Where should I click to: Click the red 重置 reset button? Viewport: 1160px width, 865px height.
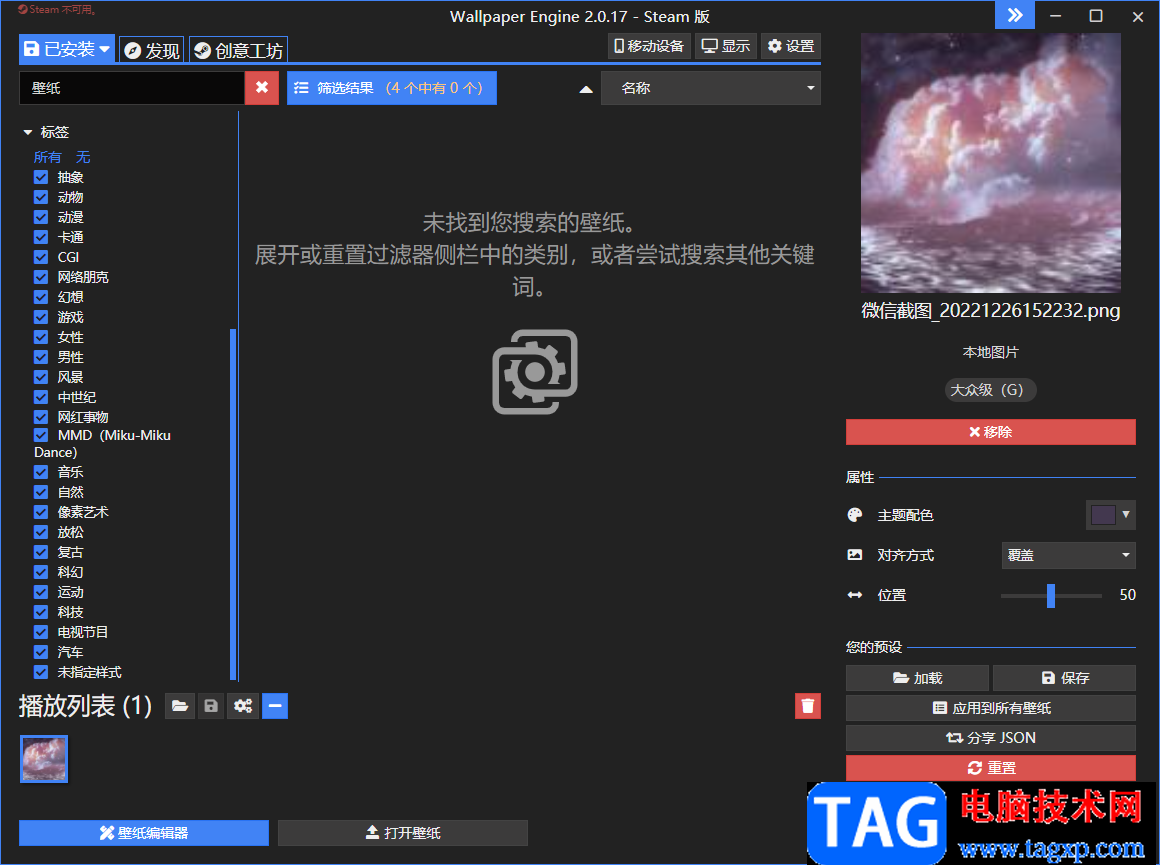point(991,768)
